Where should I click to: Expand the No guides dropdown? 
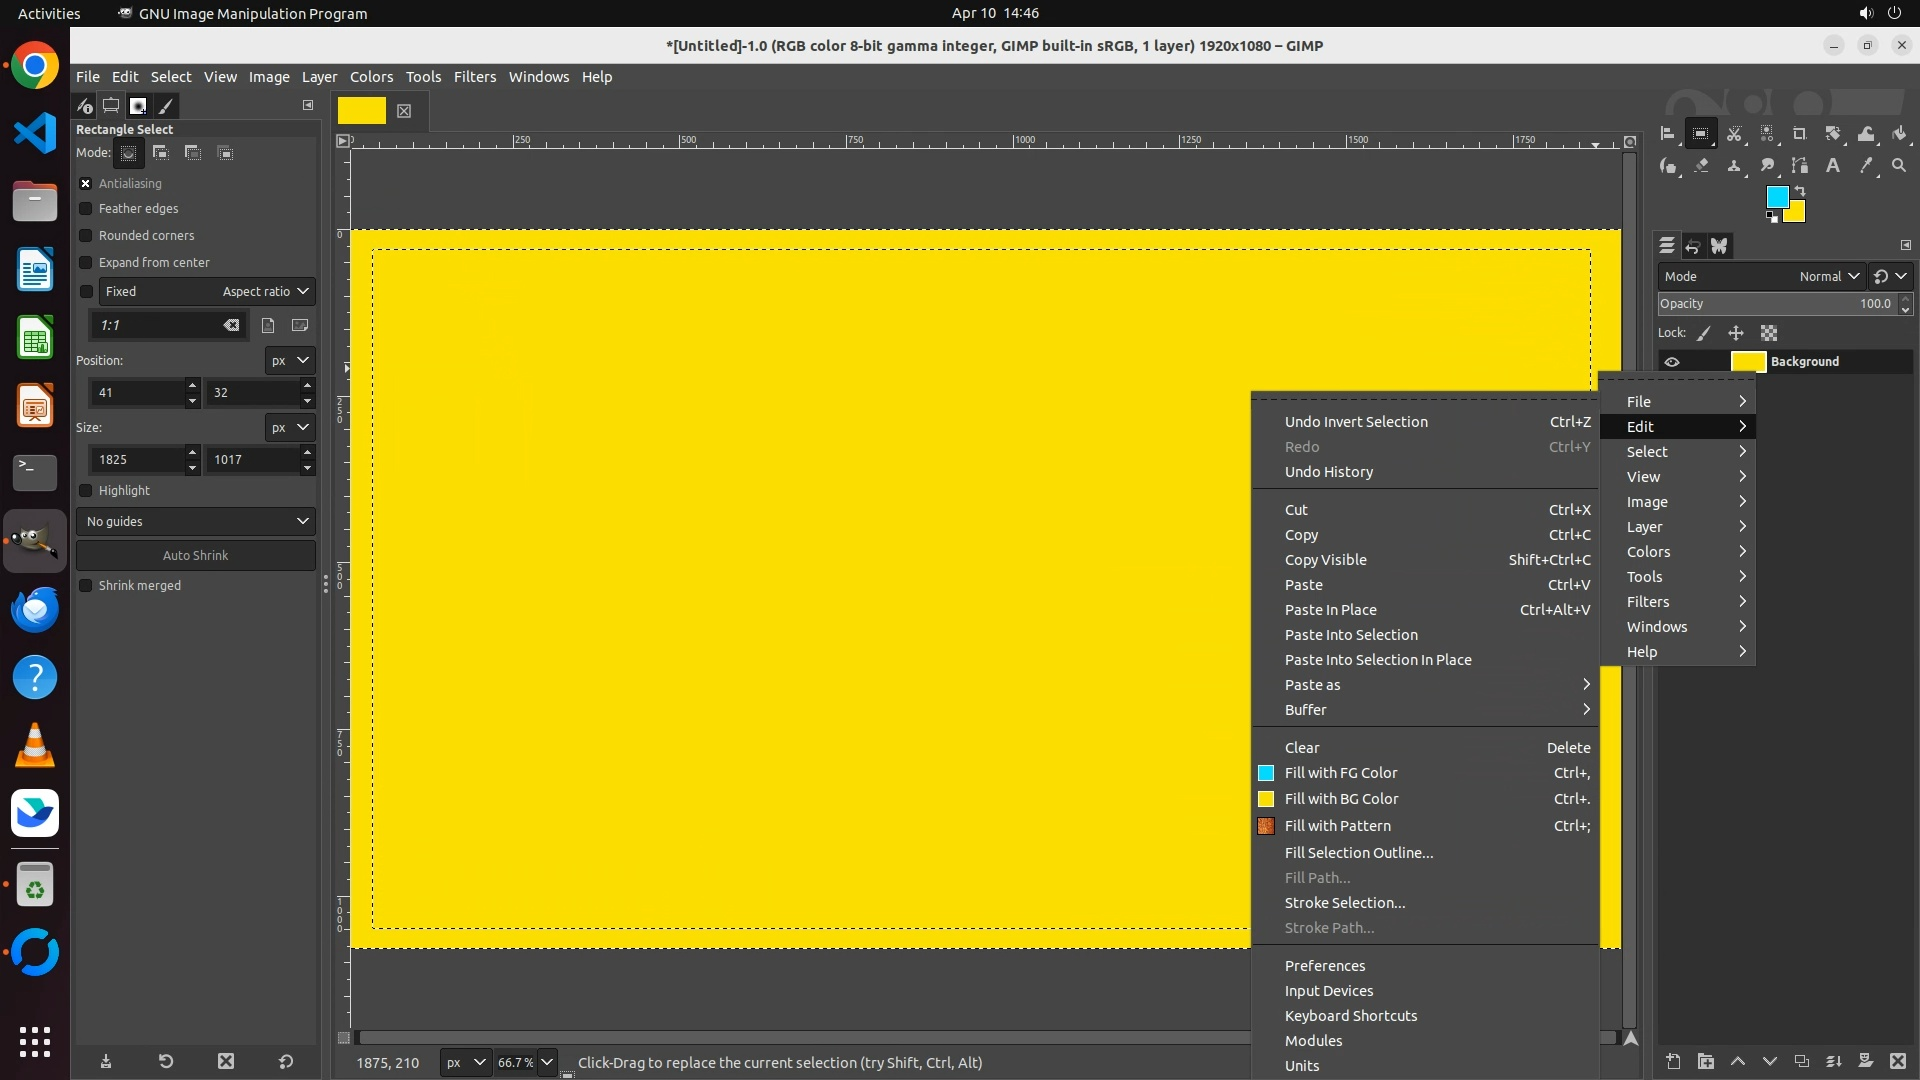[x=196, y=522]
